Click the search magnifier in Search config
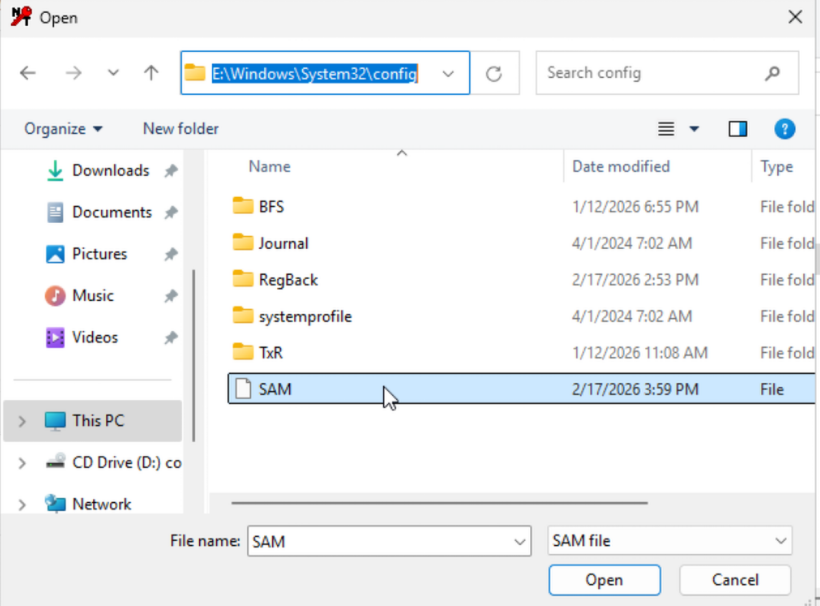The width and height of the screenshot is (820, 606). point(771,73)
